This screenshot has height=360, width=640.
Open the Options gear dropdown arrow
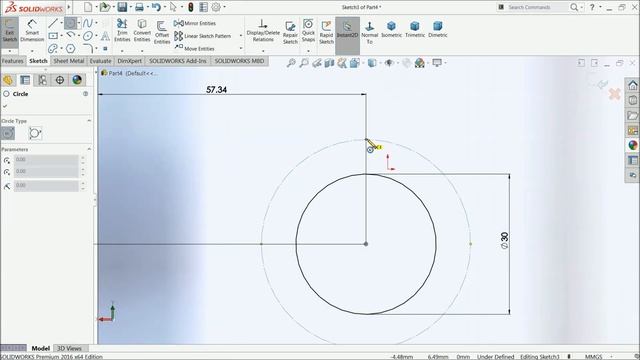(224, 7)
